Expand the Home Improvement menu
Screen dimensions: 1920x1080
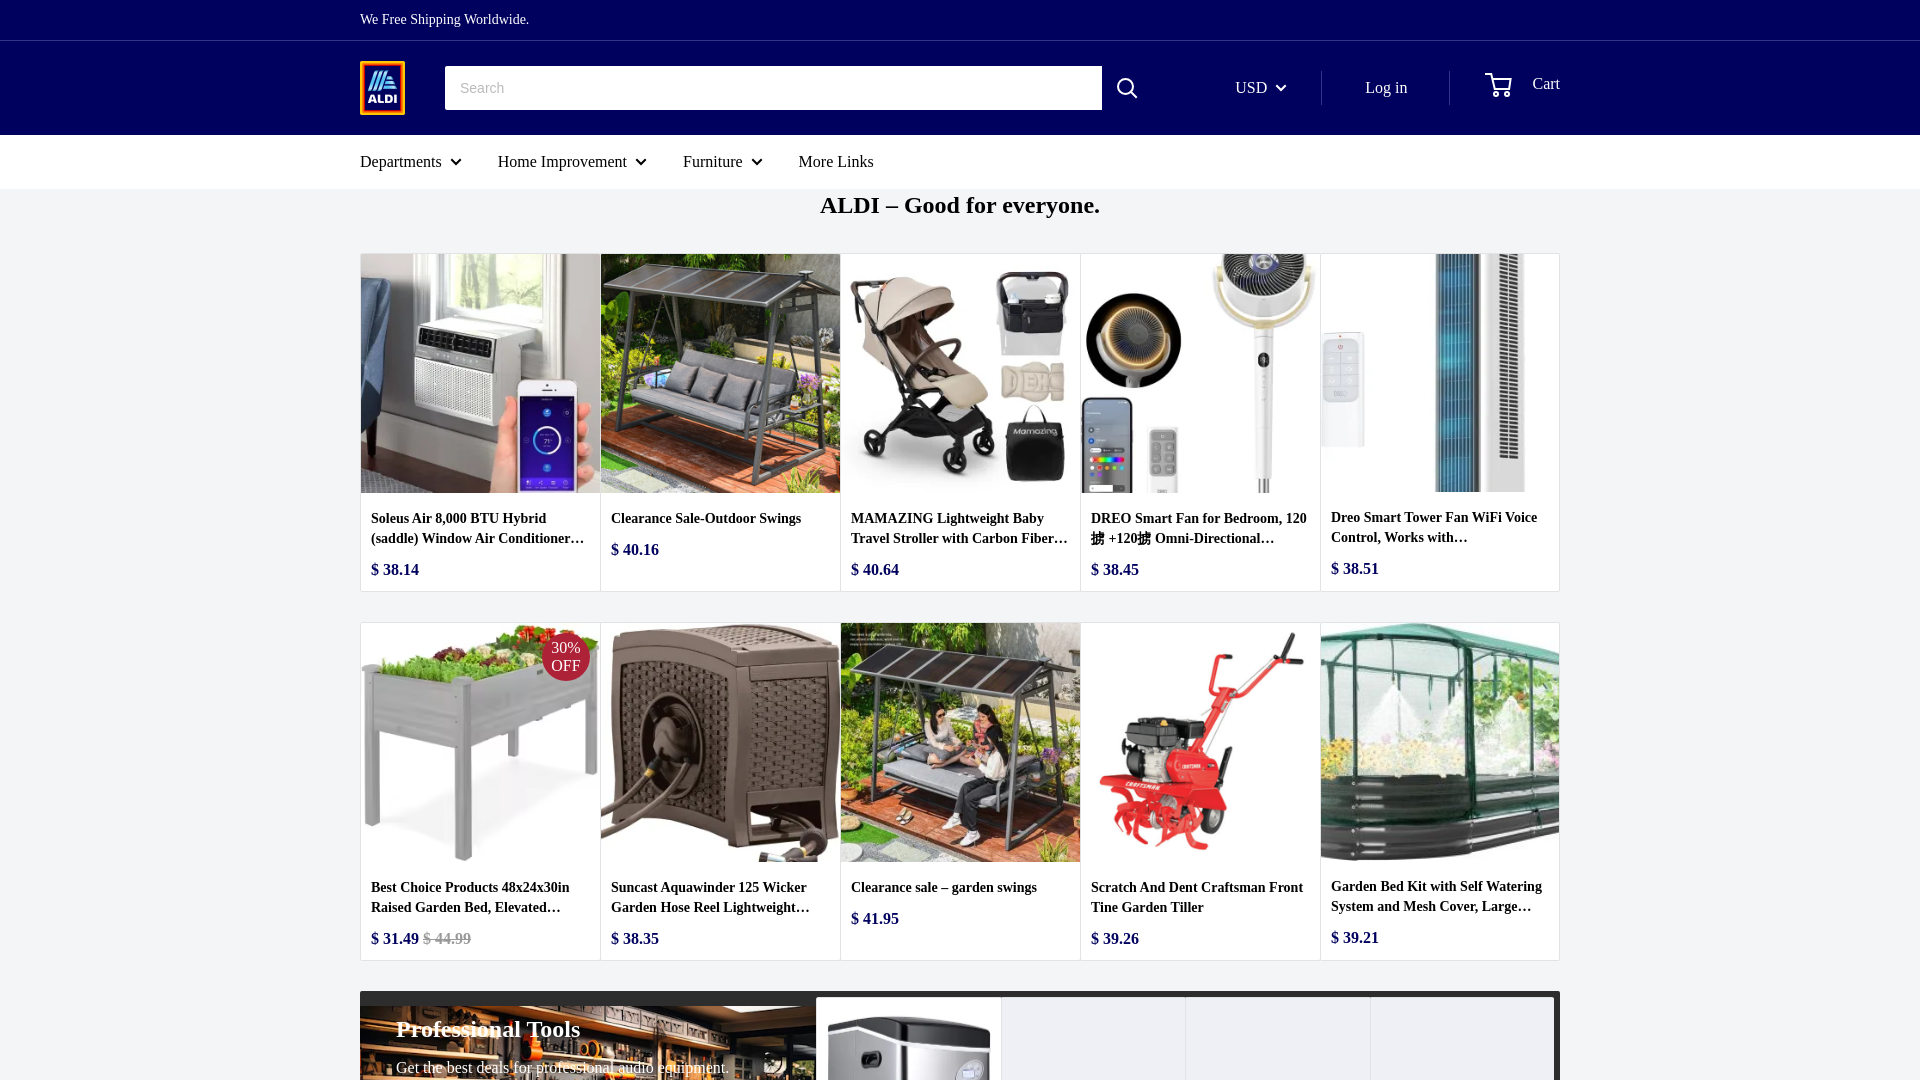coord(572,162)
